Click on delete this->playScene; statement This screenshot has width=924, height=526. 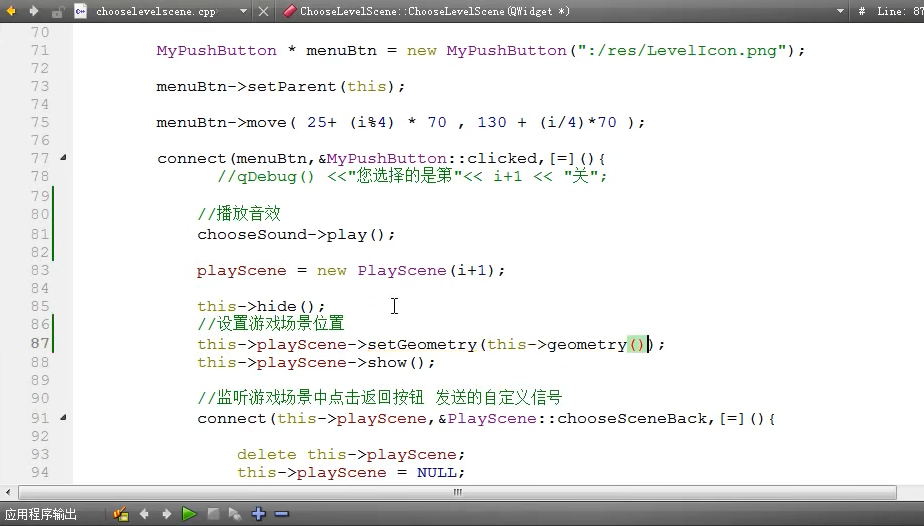(x=351, y=454)
